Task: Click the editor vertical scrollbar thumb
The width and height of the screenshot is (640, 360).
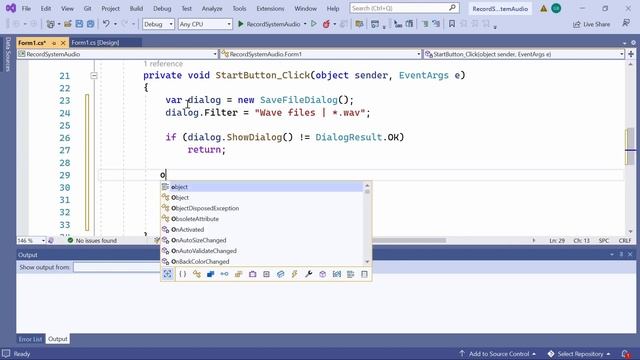Action: [x=630, y=147]
